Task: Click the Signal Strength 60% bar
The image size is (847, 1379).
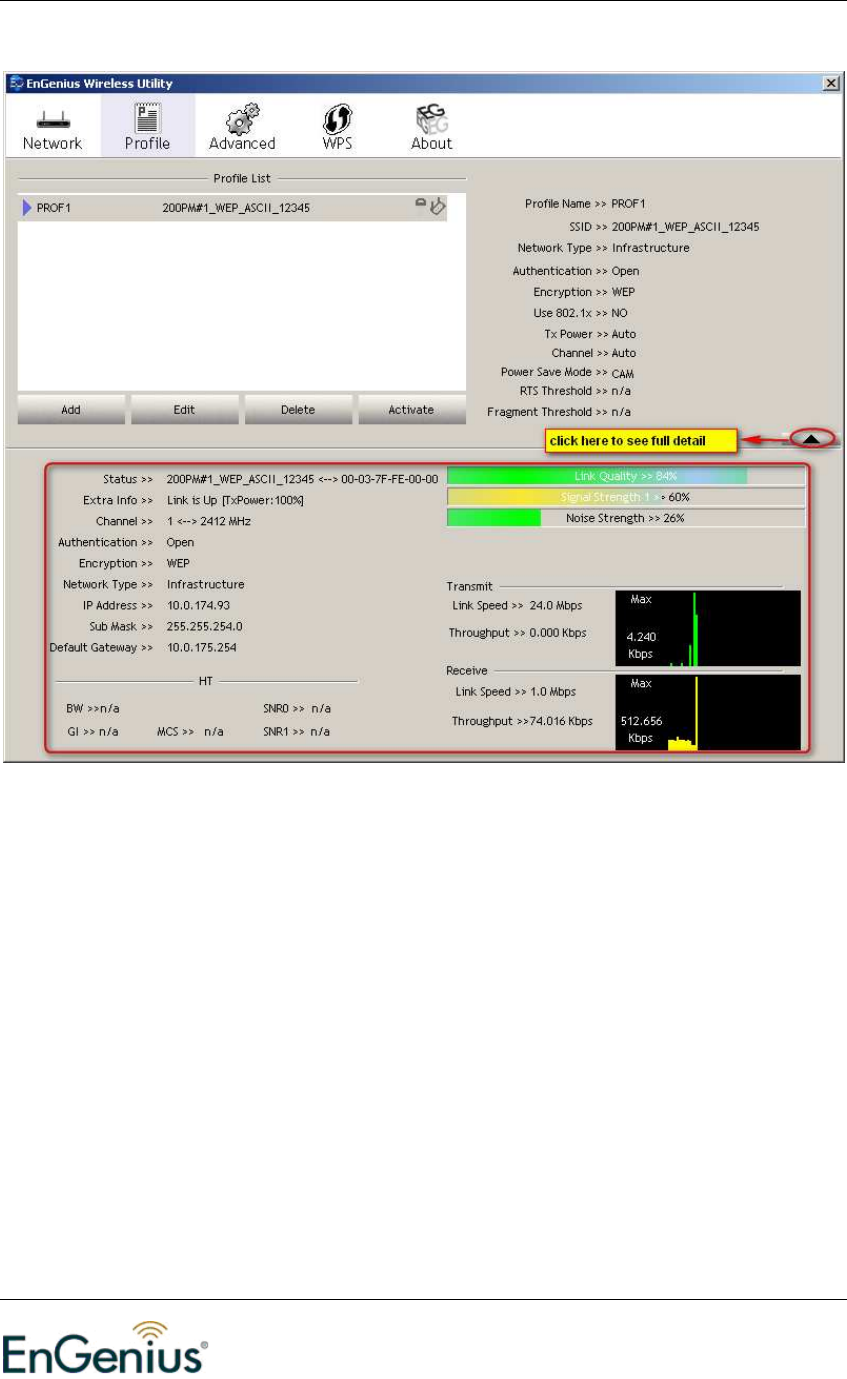Action: click(x=626, y=497)
